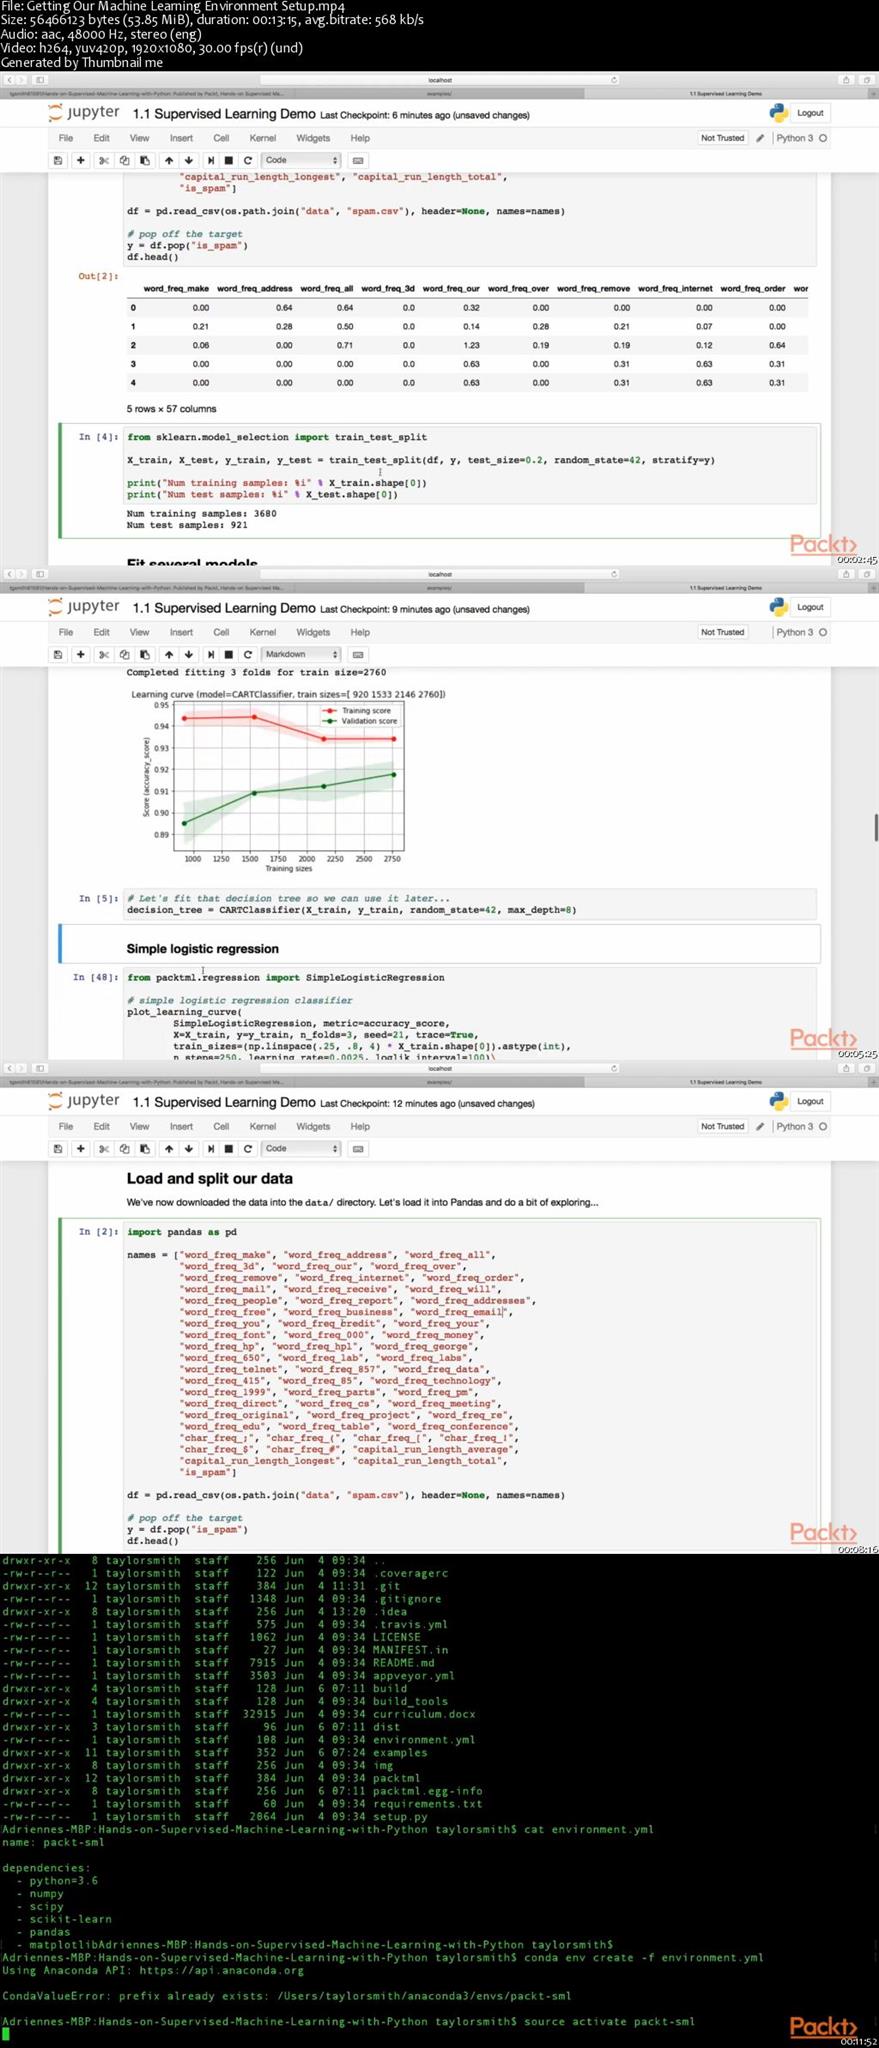Insert cell below in 12-minutes-ago notebook toolbar

(81, 1148)
